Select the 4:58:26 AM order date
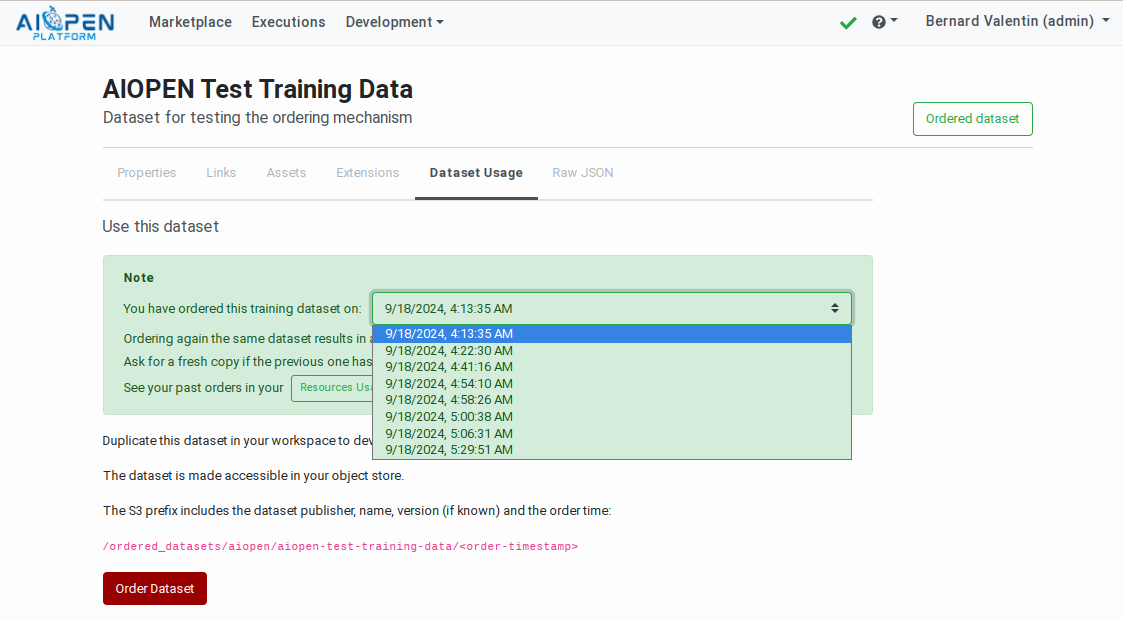Screen dimensions: 1123x620 [449, 400]
